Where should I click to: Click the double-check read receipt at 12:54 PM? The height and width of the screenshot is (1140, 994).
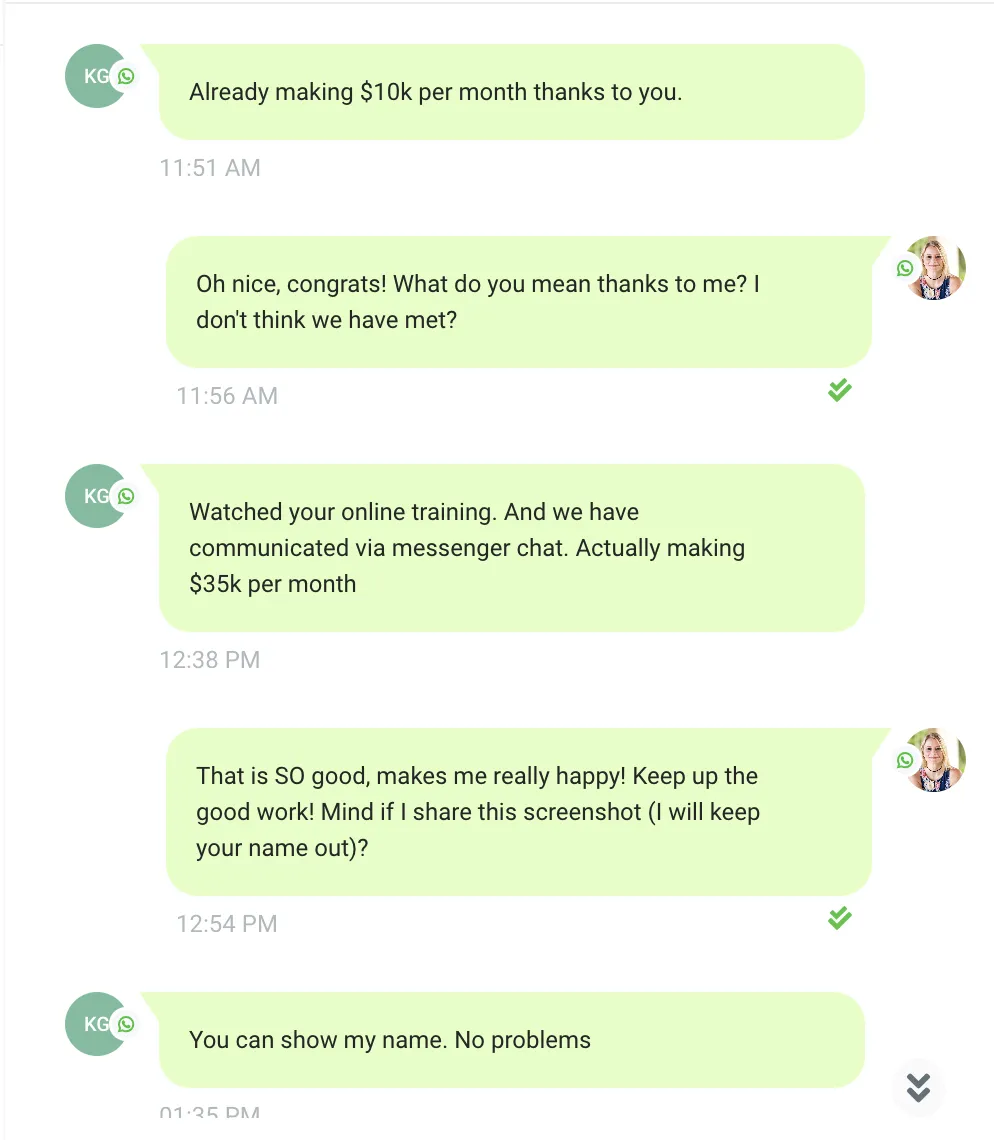tap(840, 918)
